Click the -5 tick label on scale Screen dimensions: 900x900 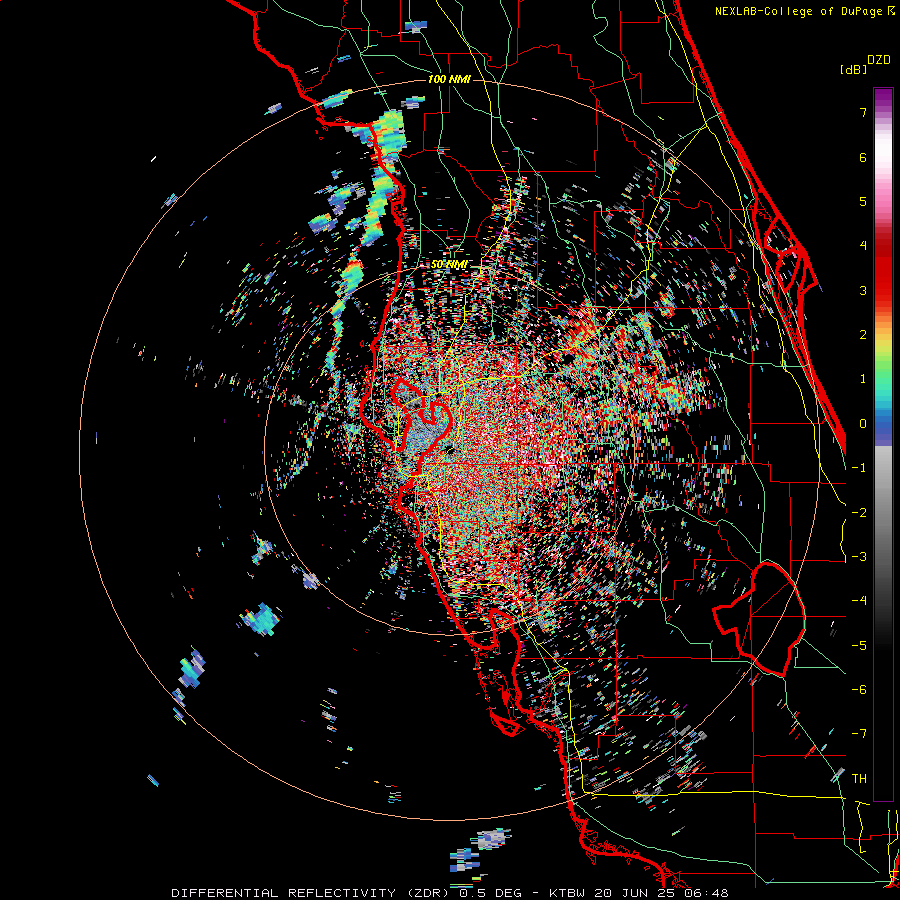click(859, 646)
